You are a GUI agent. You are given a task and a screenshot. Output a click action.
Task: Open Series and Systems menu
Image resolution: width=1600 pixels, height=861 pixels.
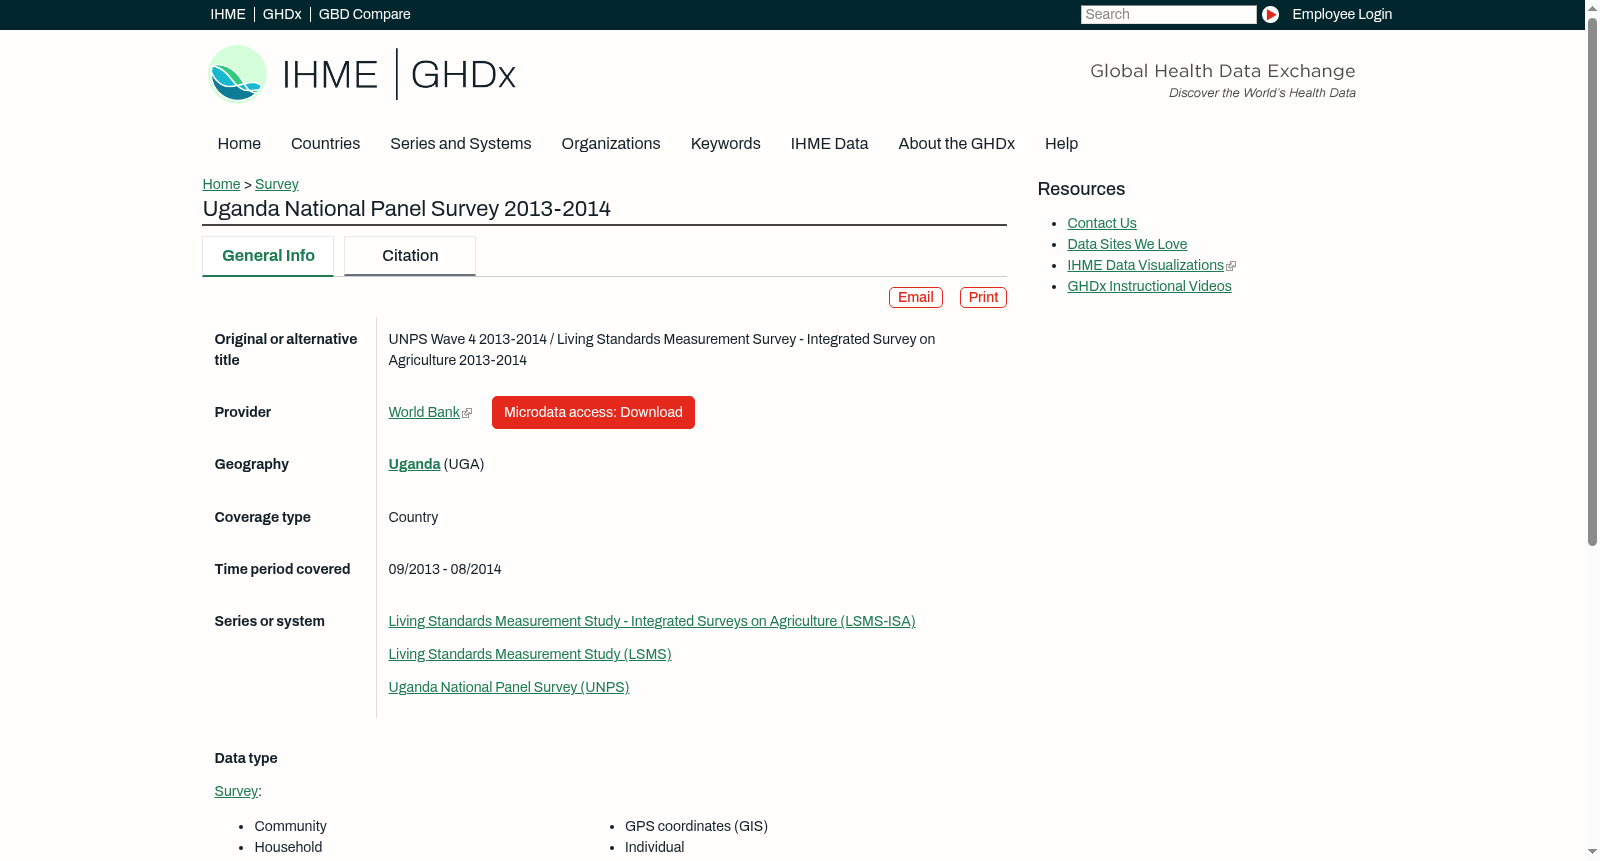click(460, 144)
